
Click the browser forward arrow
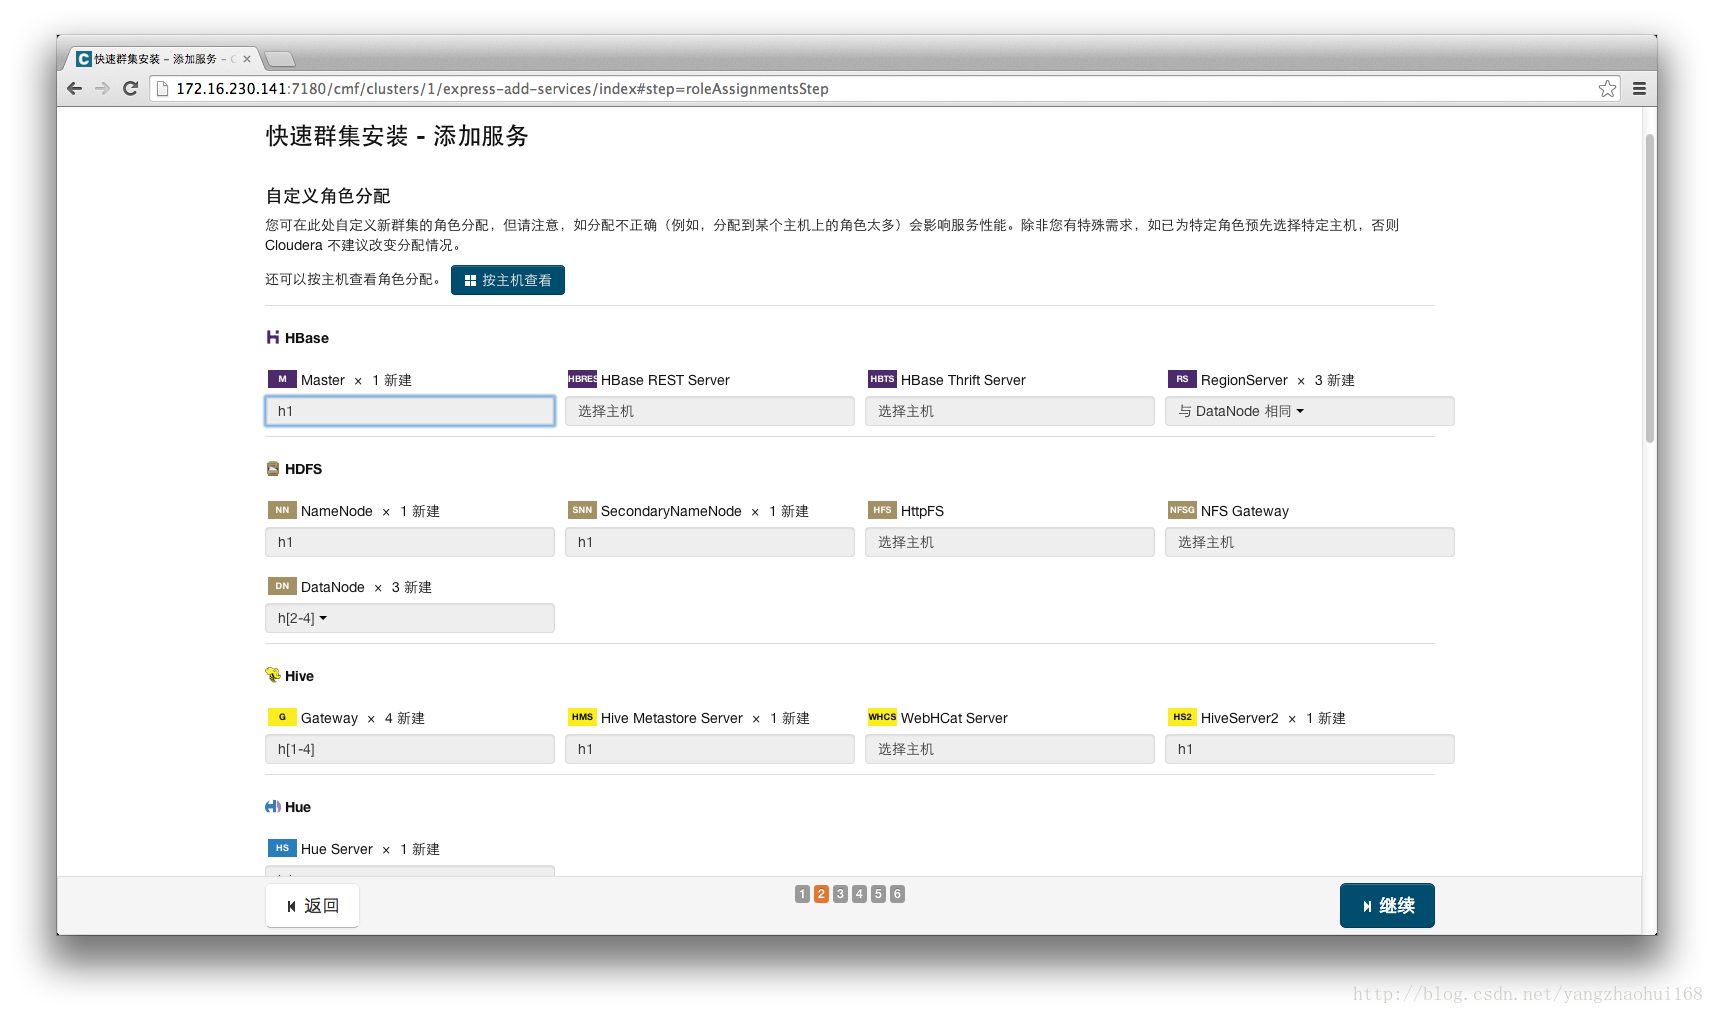click(x=102, y=89)
